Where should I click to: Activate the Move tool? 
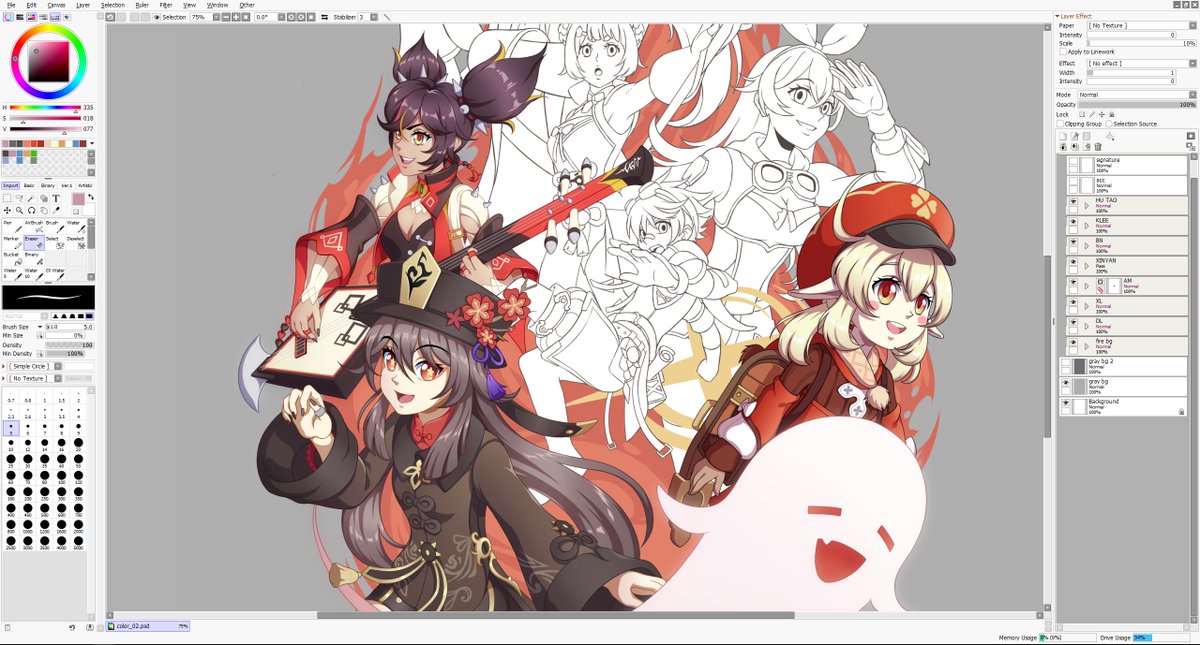(7, 210)
